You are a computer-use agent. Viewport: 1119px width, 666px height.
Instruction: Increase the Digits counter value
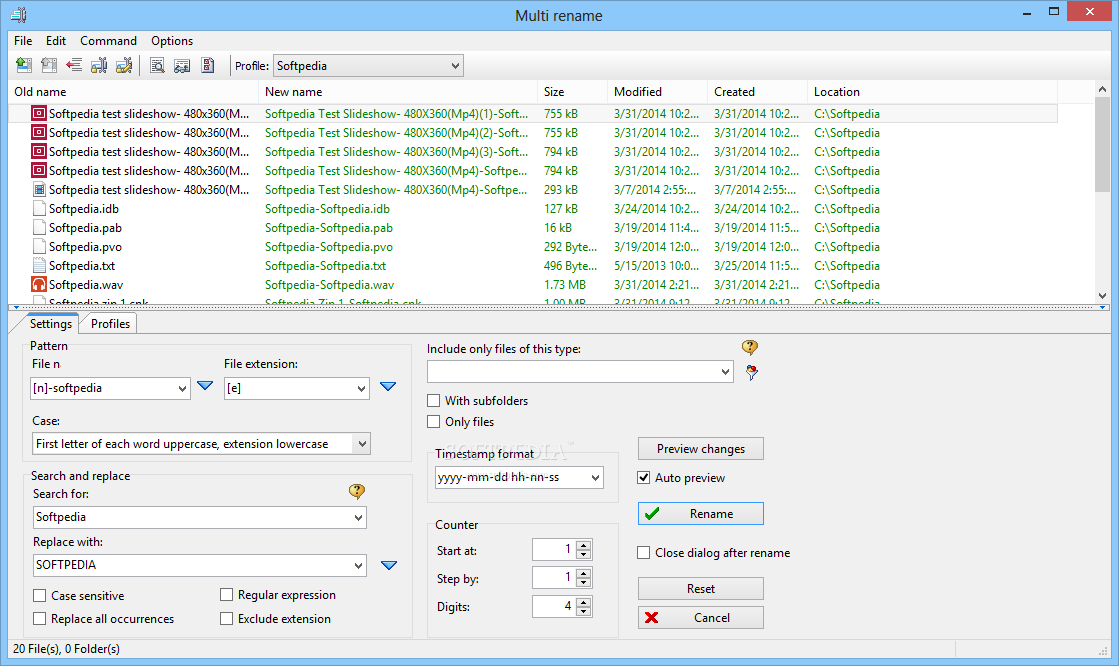coord(584,602)
